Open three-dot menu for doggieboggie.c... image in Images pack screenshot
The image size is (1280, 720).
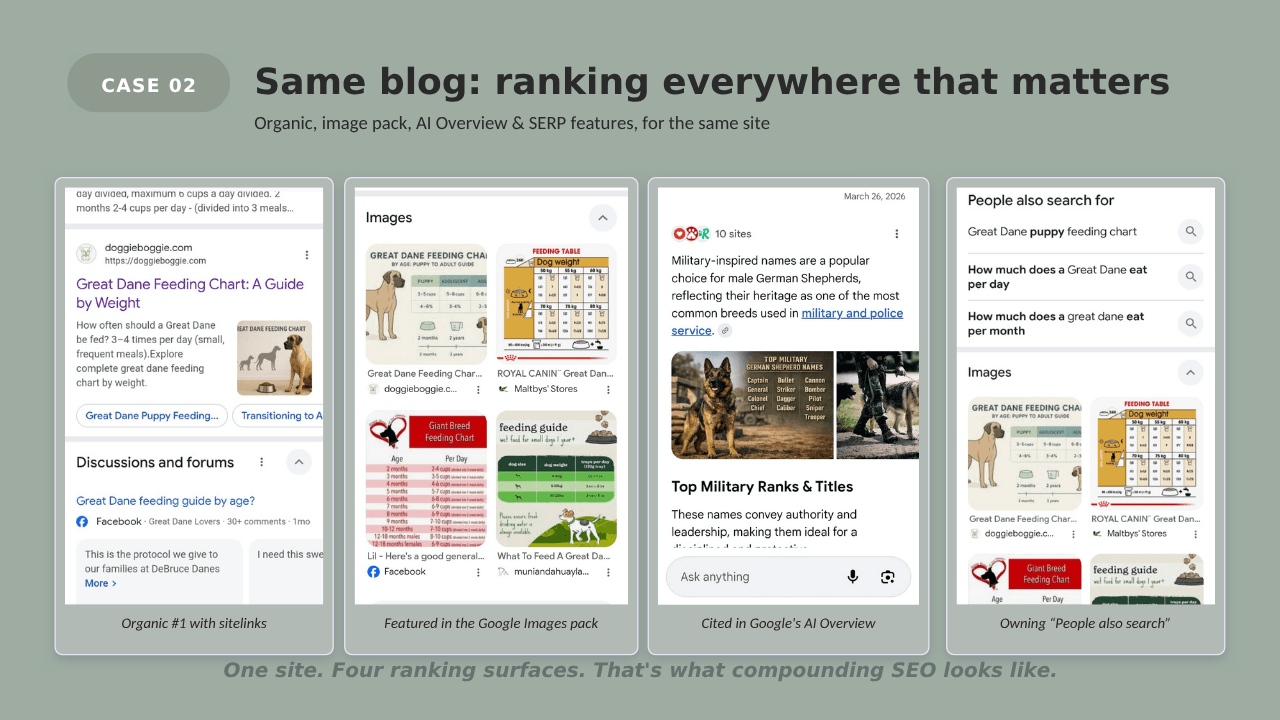point(478,389)
